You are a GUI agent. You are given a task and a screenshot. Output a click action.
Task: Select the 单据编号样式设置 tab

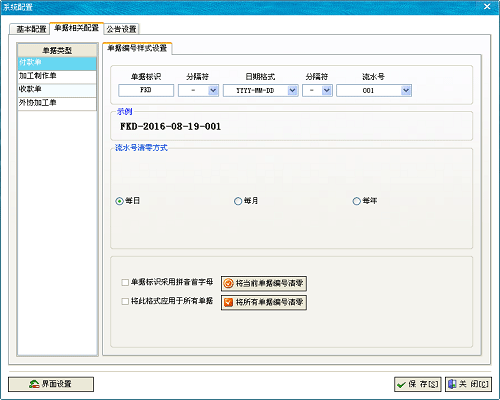tap(137, 48)
